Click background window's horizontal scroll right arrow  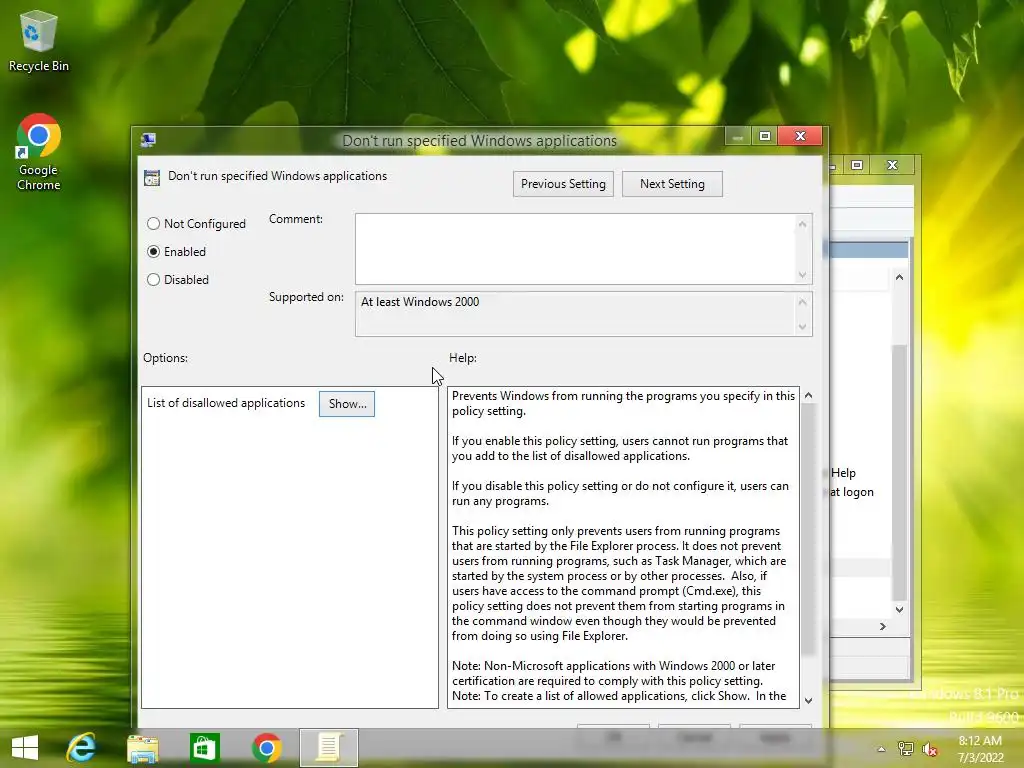pos(883,626)
